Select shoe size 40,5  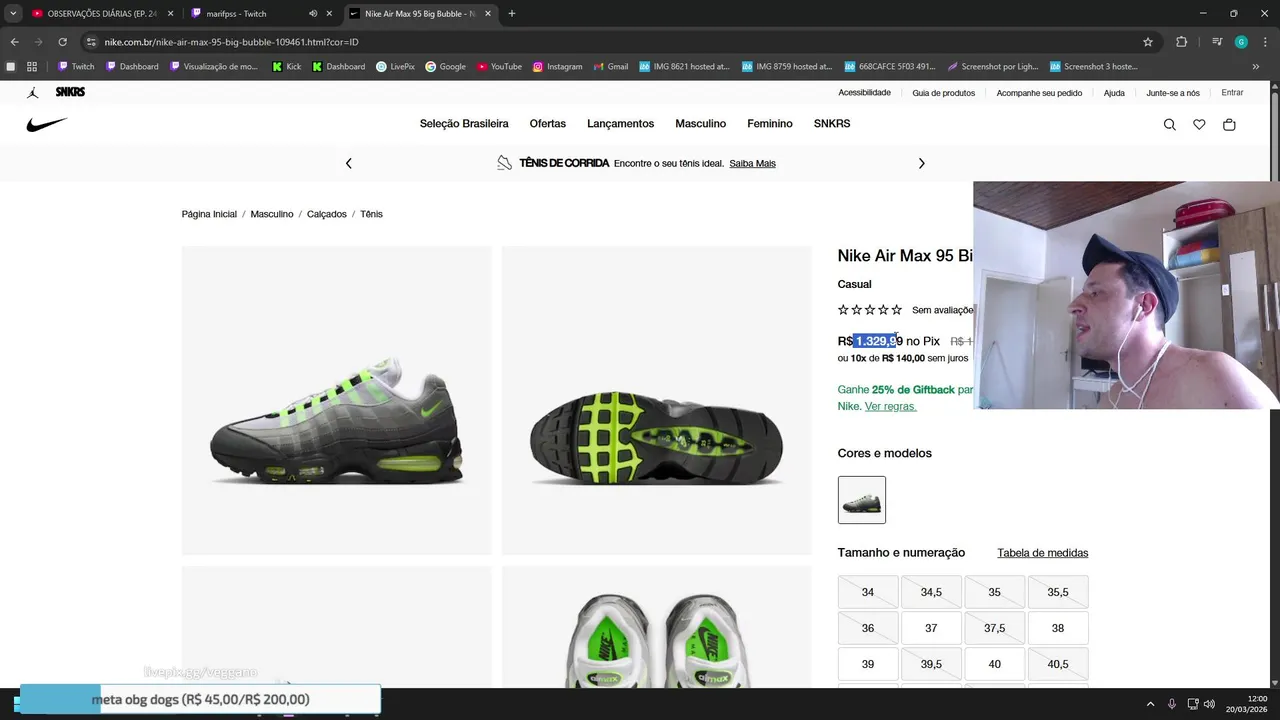(1058, 664)
